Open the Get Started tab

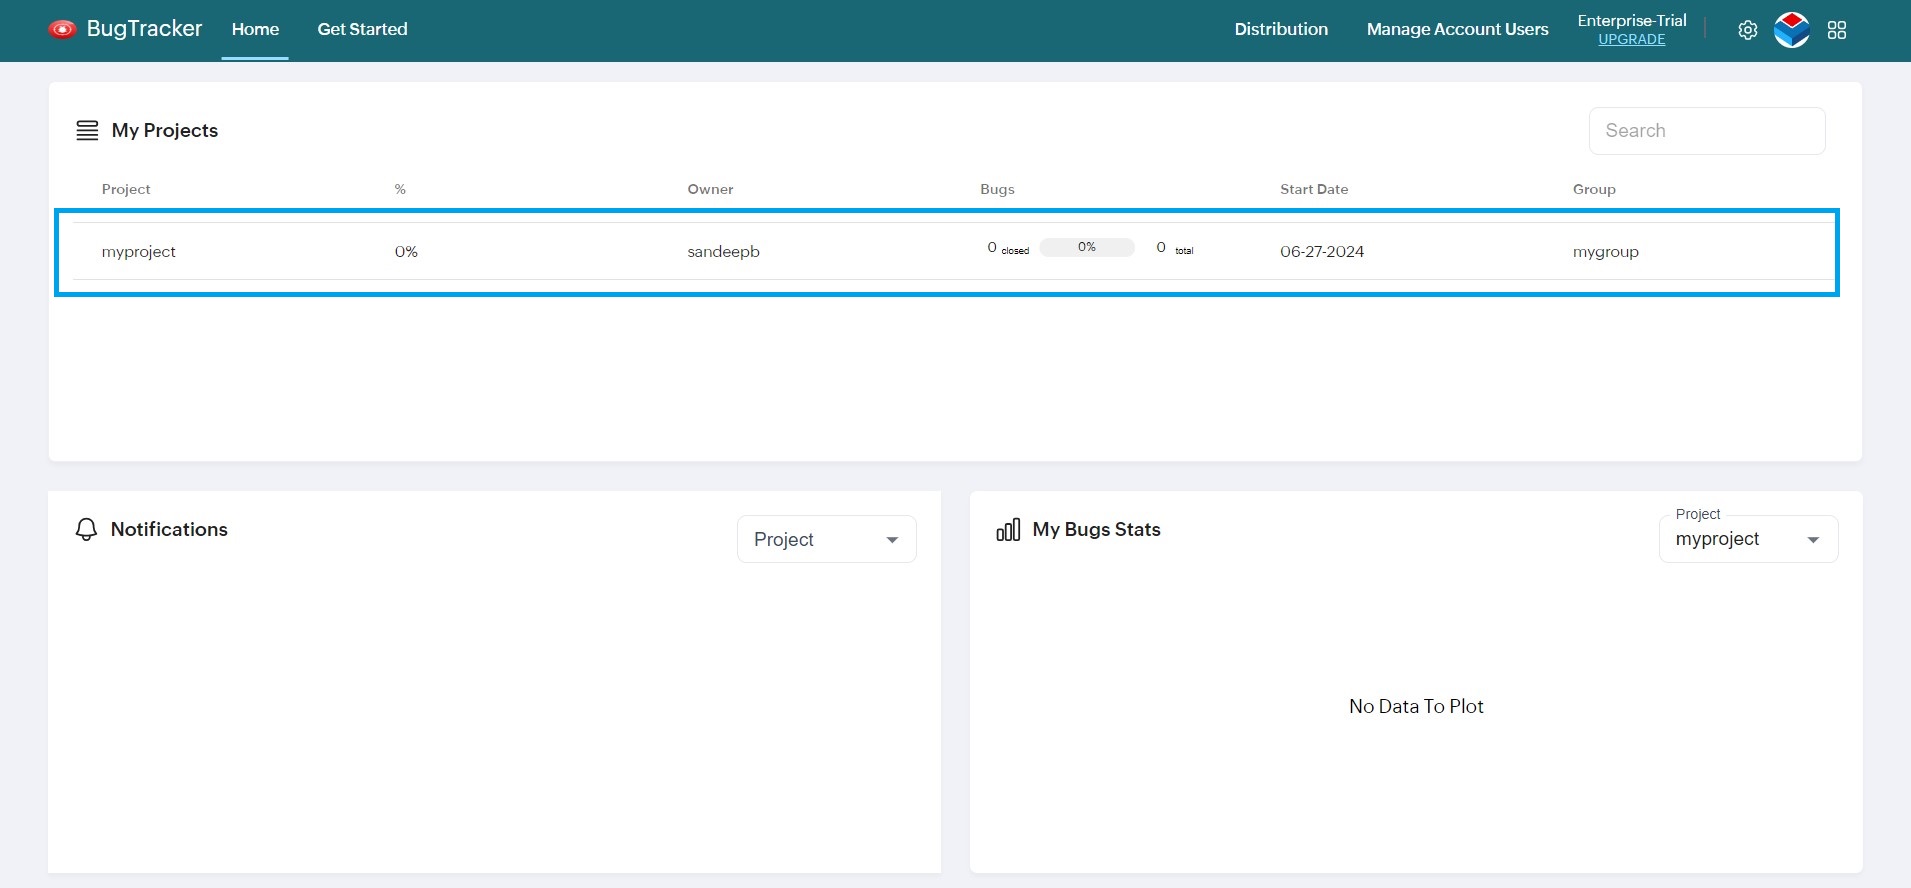362,29
